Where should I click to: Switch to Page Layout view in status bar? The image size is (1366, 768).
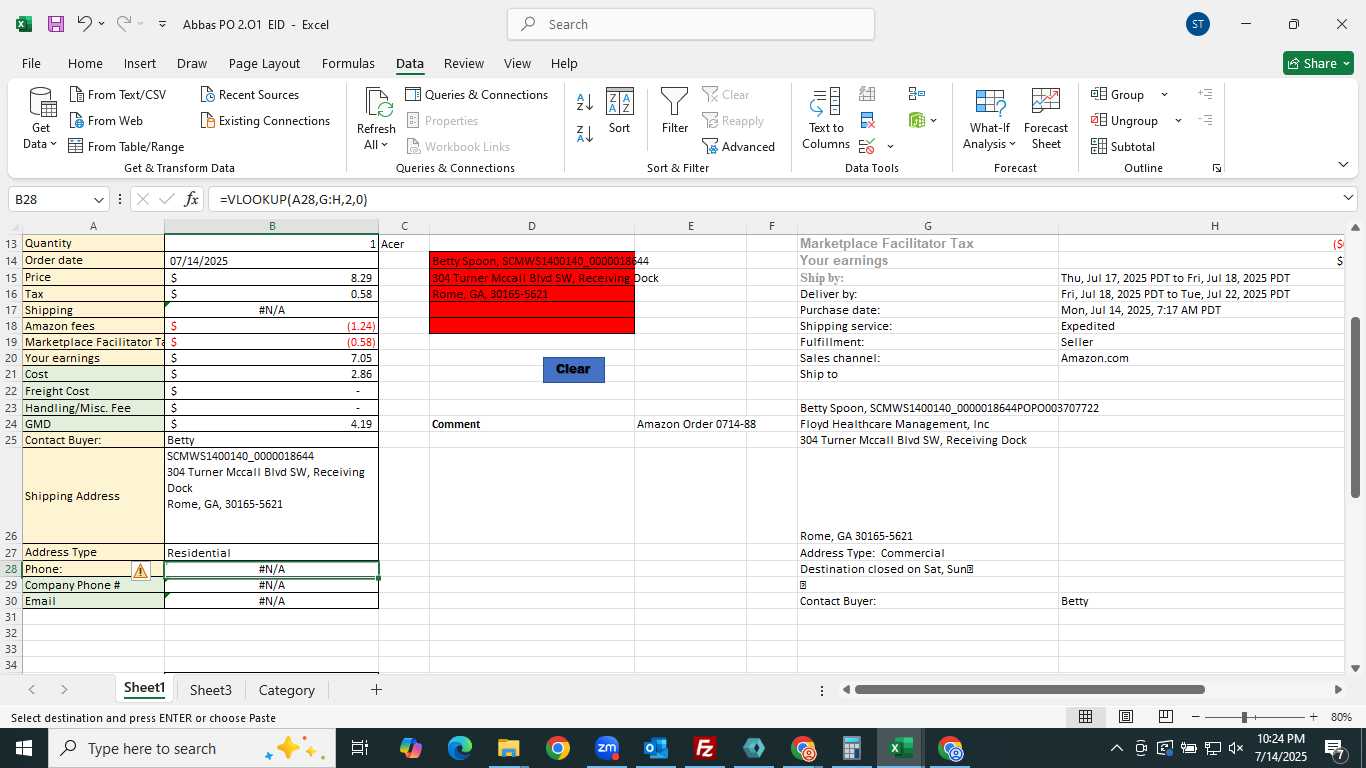1125,717
